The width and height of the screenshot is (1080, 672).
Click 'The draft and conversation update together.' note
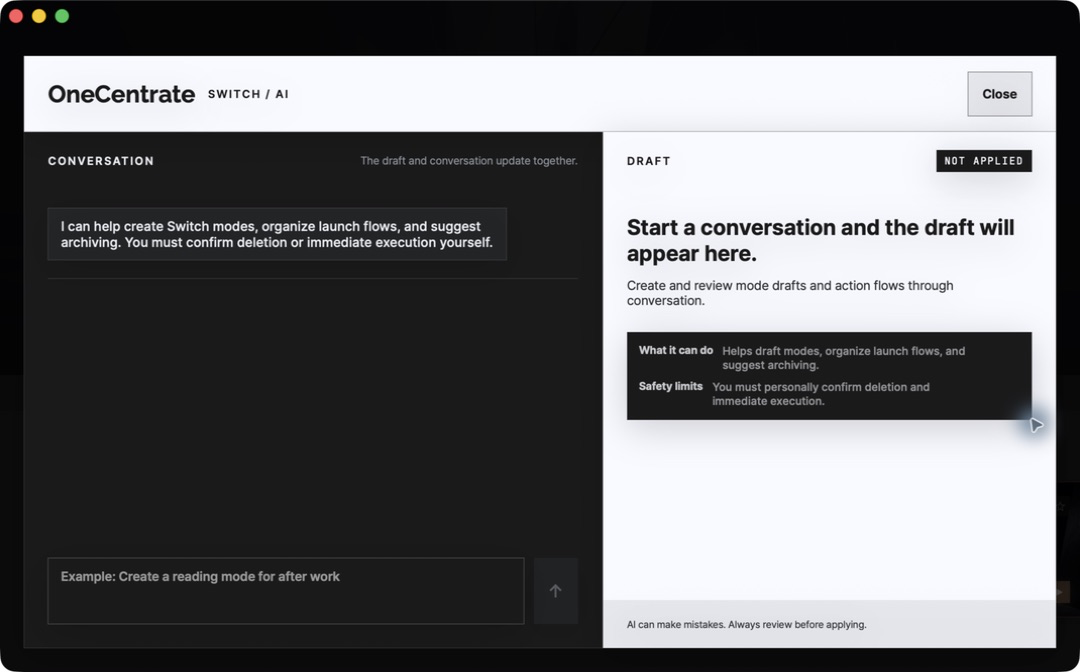[x=468, y=160]
